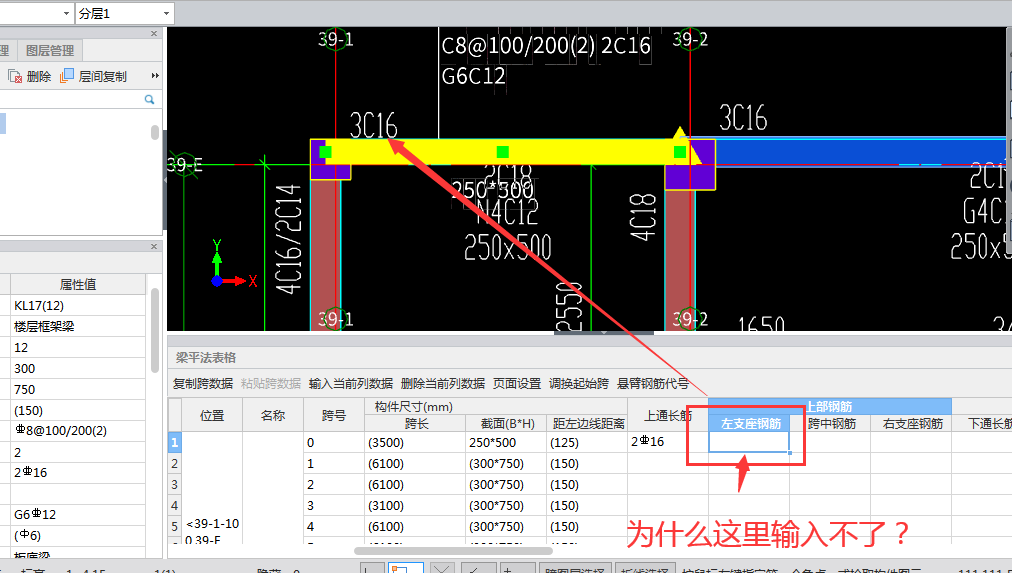The width and height of the screenshot is (1012, 573).
Task: Click 悬臂钢筋代号
Action: tap(653, 384)
